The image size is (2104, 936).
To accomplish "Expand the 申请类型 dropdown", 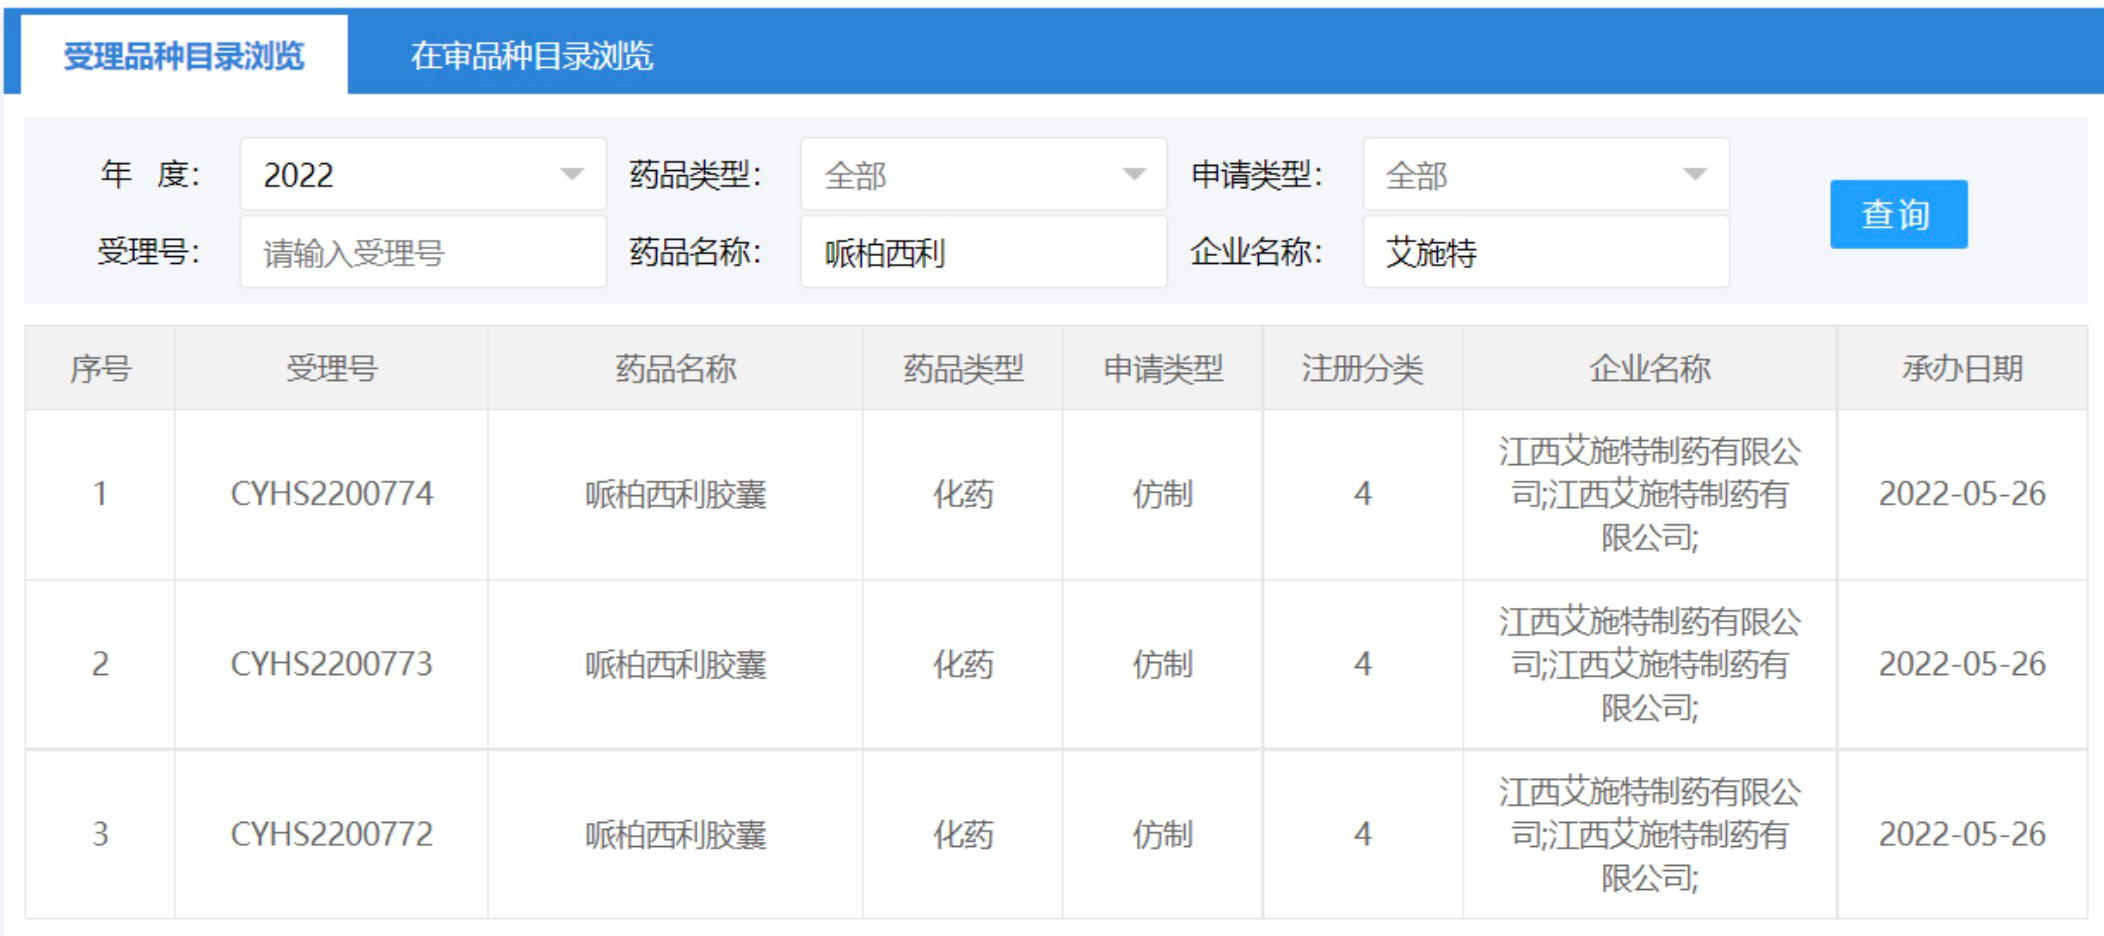I will tap(1545, 175).
